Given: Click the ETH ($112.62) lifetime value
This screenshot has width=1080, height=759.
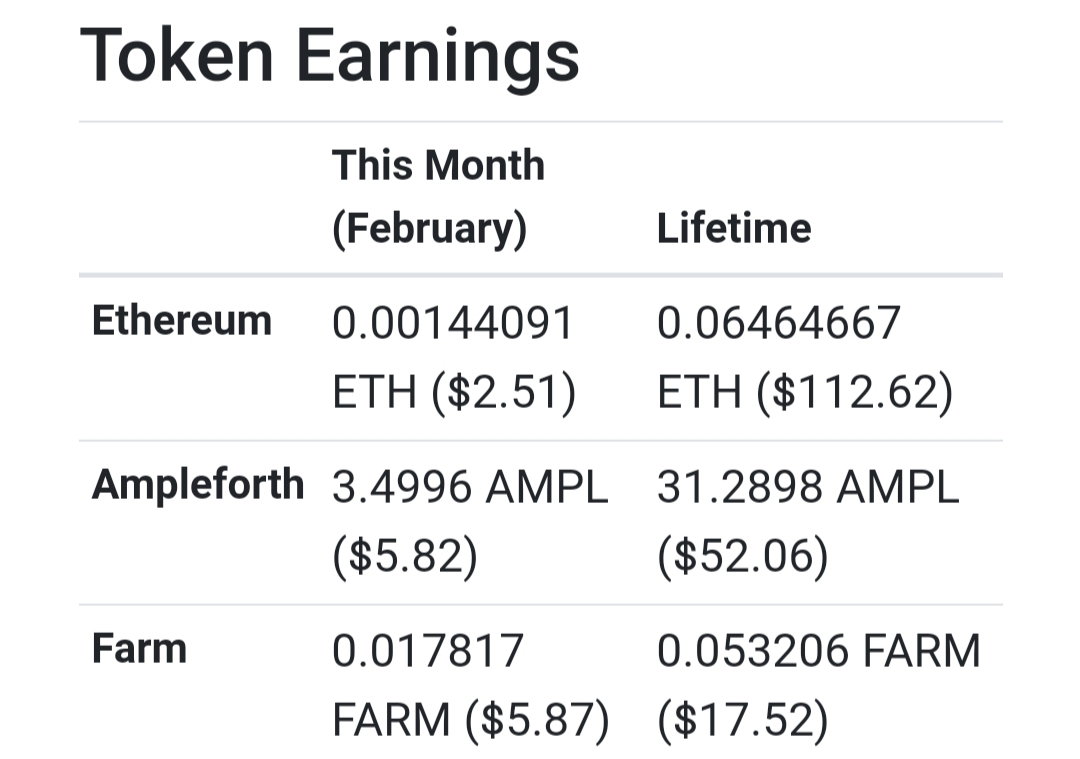Looking at the screenshot, I should click(x=805, y=393).
